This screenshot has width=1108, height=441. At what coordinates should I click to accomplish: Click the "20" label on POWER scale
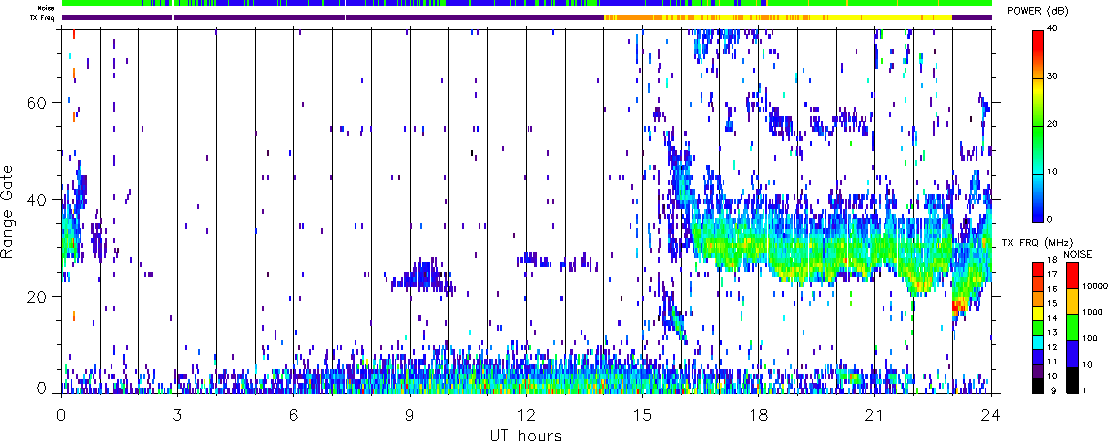[x=1053, y=124]
